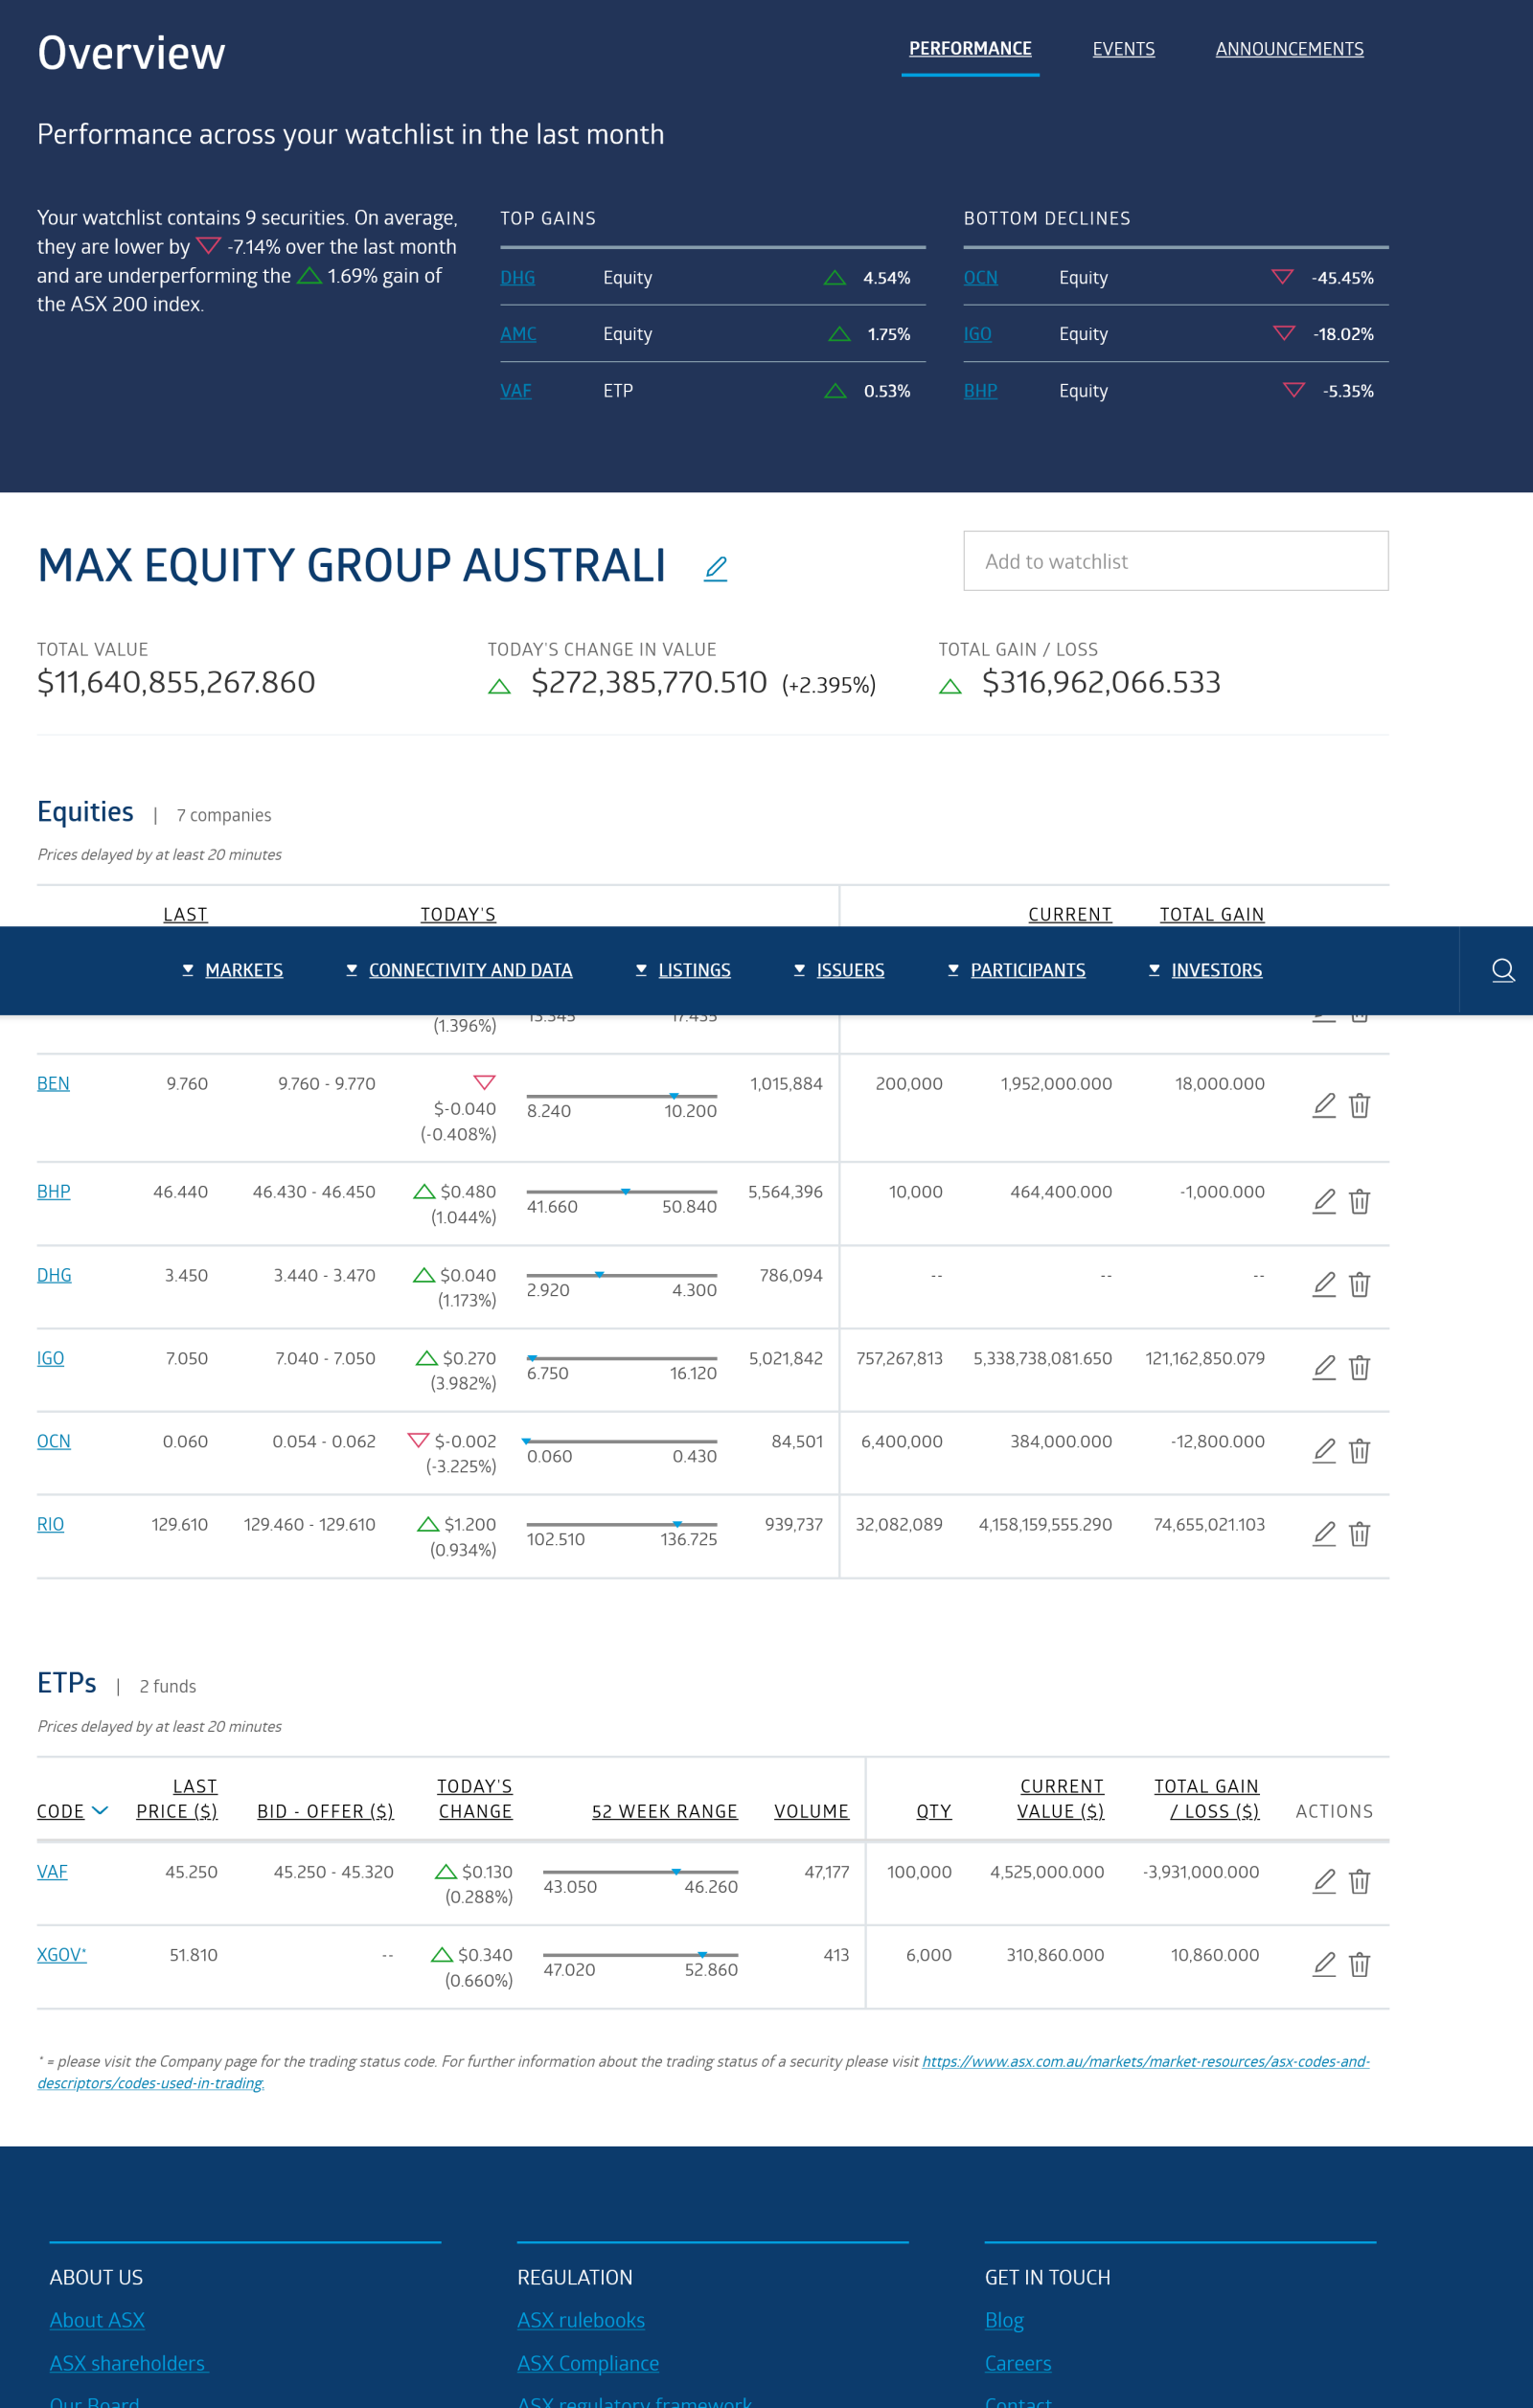Open XGOV ETP code link

point(61,1954)
